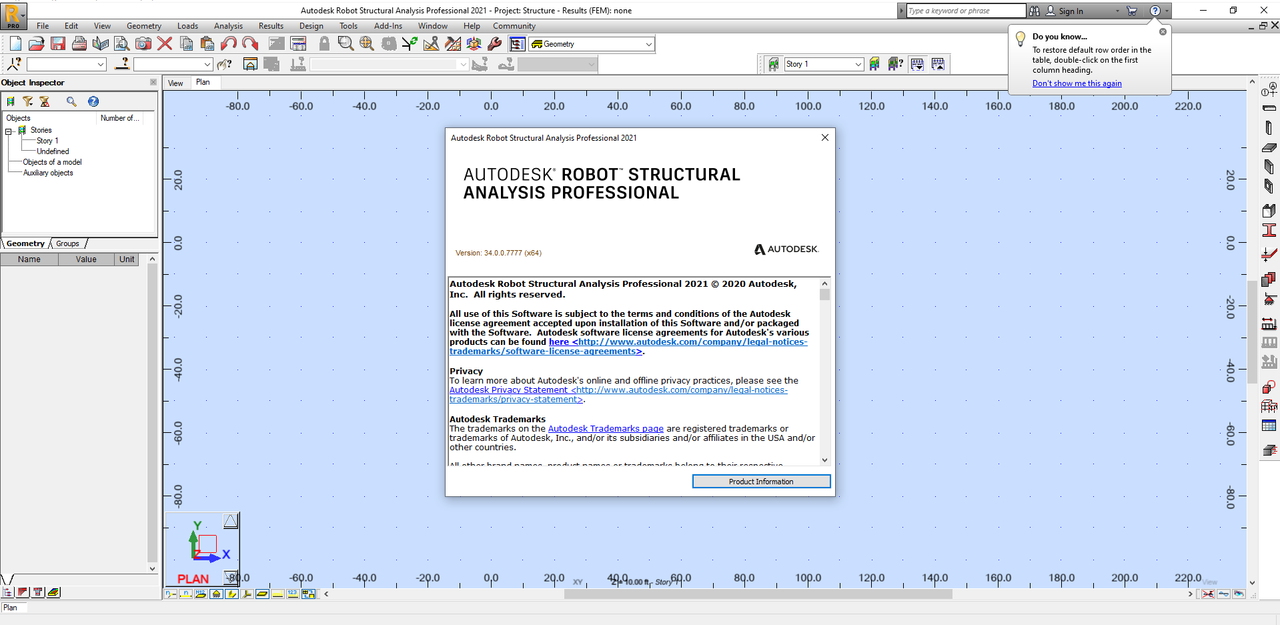Viewport: 1280px width, 625px height.
Task: Click the horizontal scrollbar below plan view
Action: [757, 593]
